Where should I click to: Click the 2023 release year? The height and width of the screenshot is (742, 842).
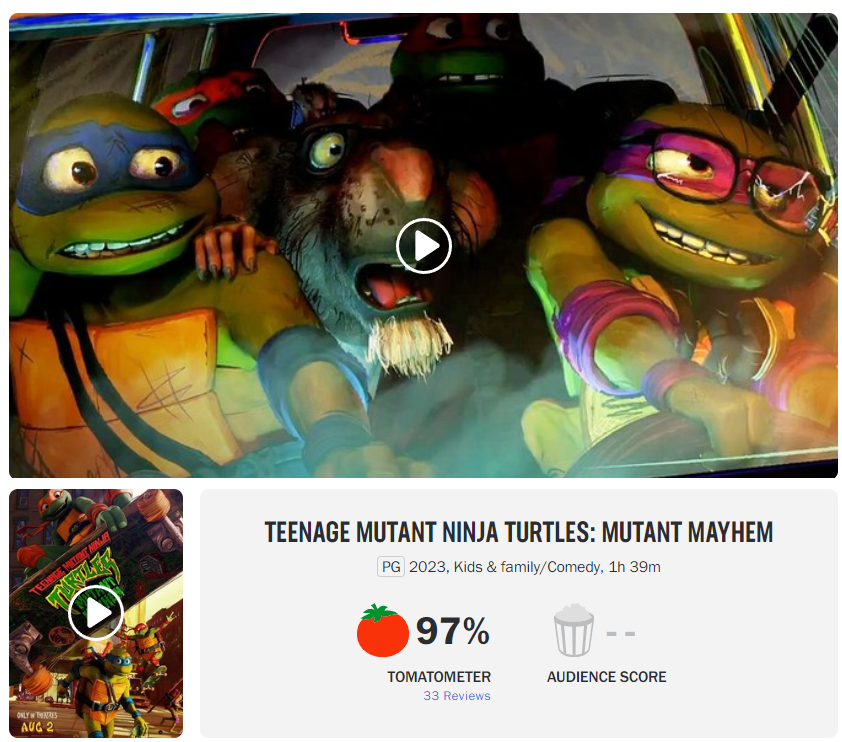pyautogui.click(x=427, y=567)
